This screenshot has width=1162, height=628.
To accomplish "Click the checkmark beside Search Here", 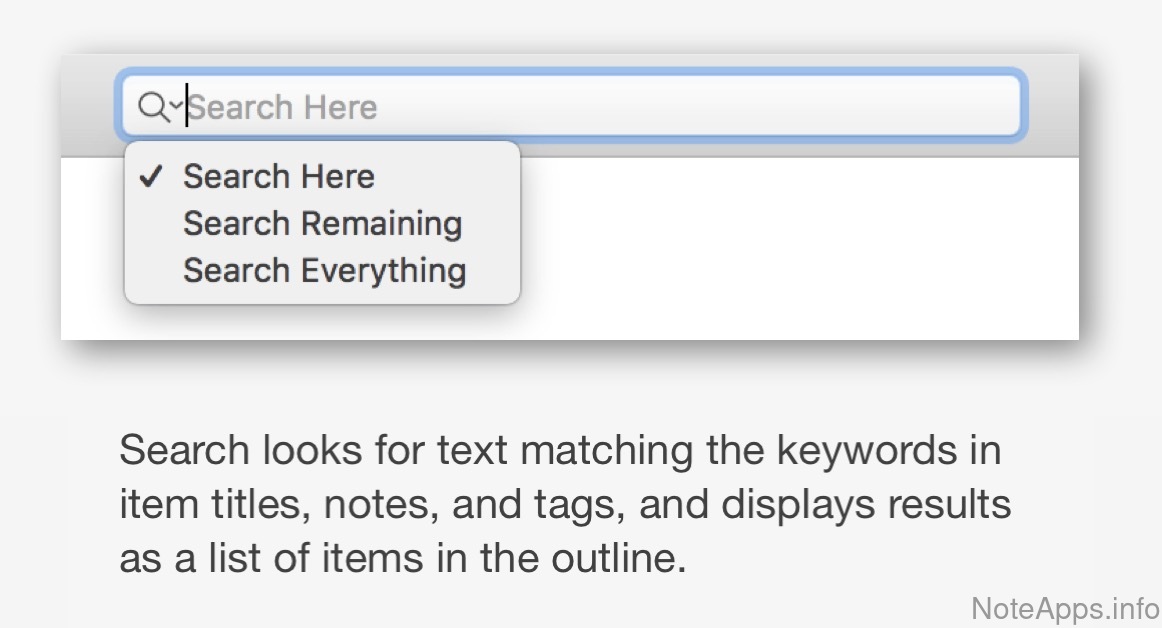I will (x=150, y=177).
